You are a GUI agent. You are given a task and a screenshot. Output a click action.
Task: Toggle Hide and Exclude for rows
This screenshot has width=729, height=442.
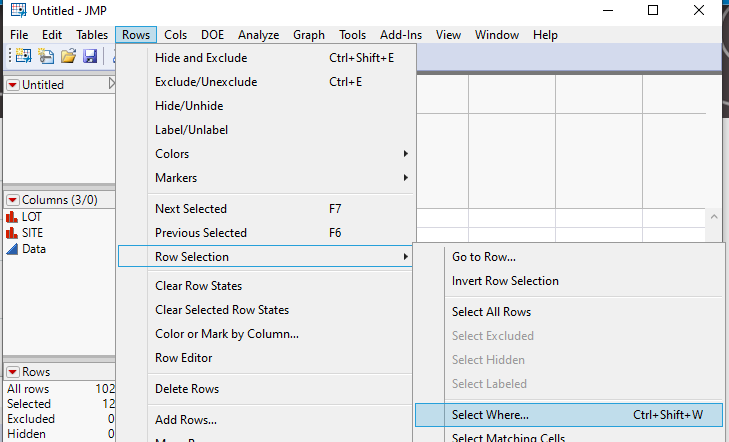[201, 58]
